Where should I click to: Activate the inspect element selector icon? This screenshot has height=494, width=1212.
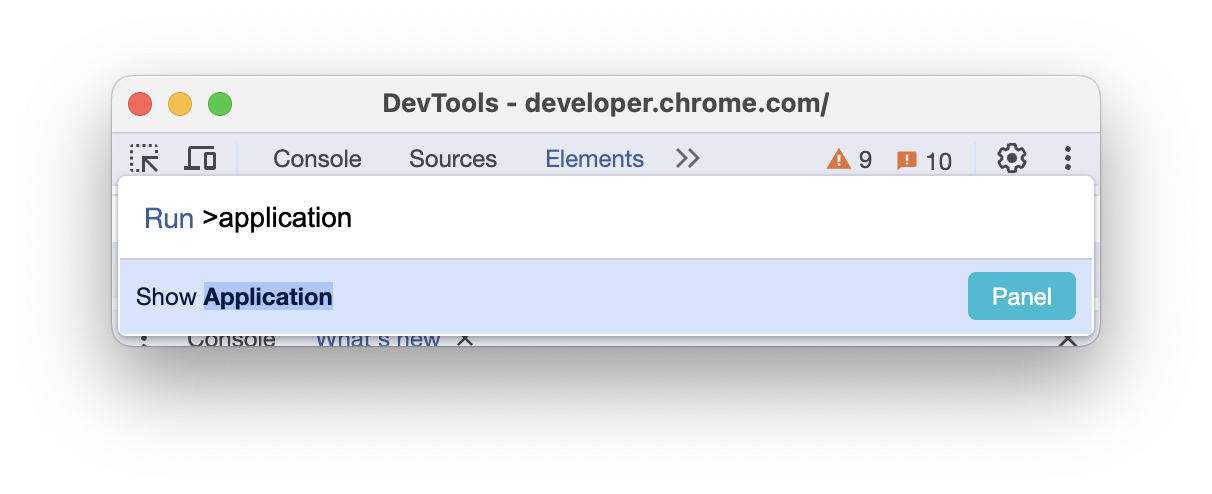click(145, 158)
